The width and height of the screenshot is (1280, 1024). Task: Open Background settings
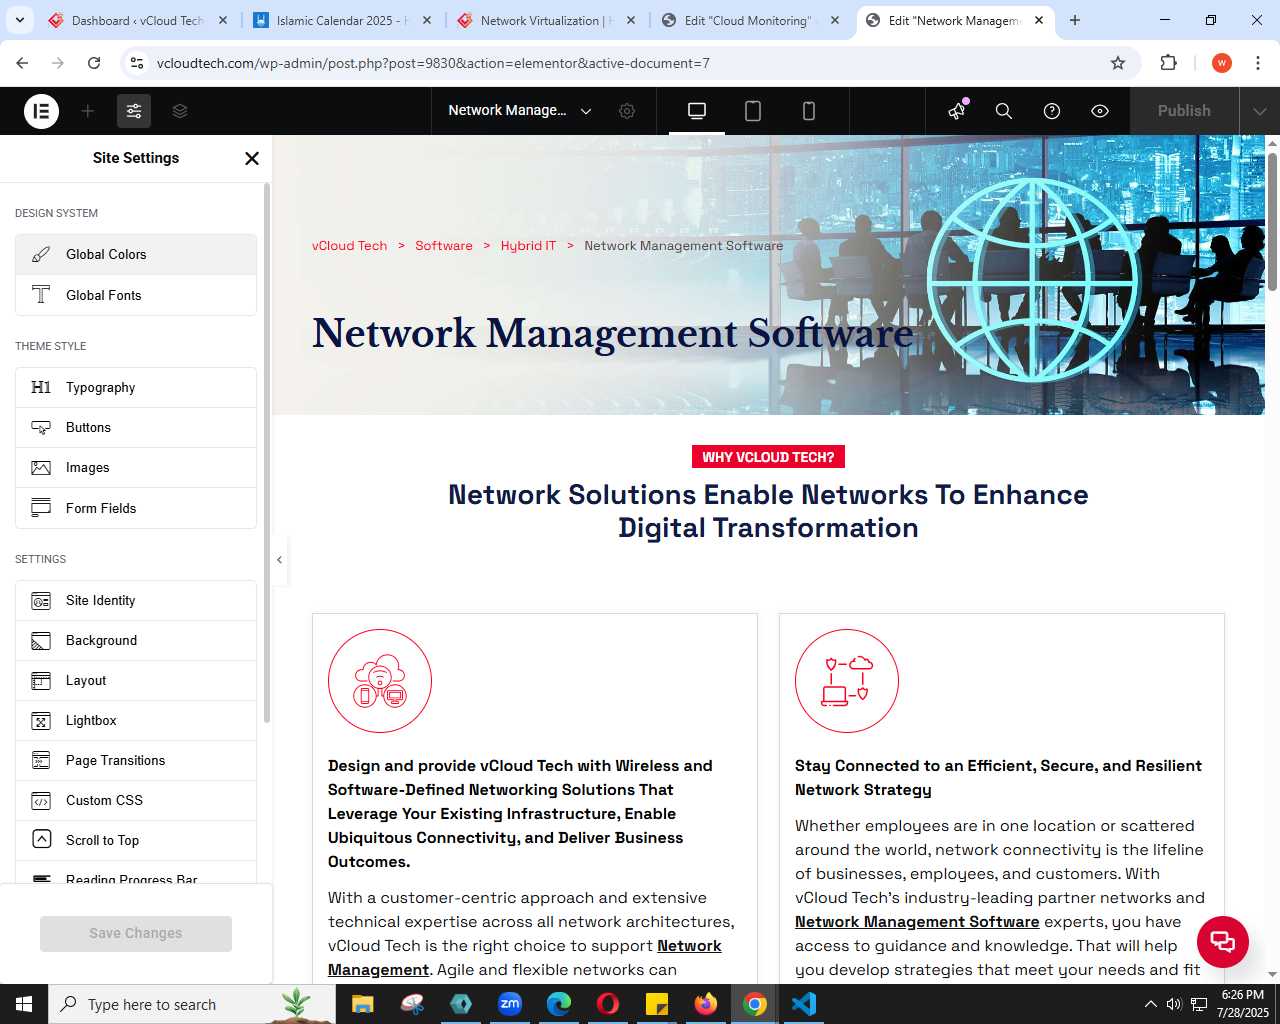(136, 641)
